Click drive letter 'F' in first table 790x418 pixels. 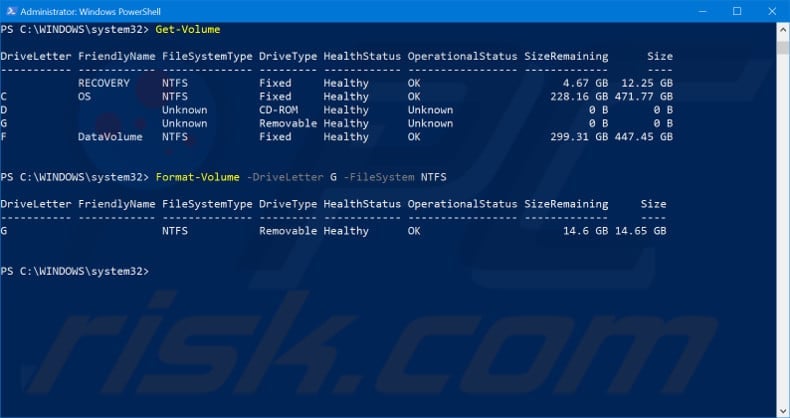(4, 137)
